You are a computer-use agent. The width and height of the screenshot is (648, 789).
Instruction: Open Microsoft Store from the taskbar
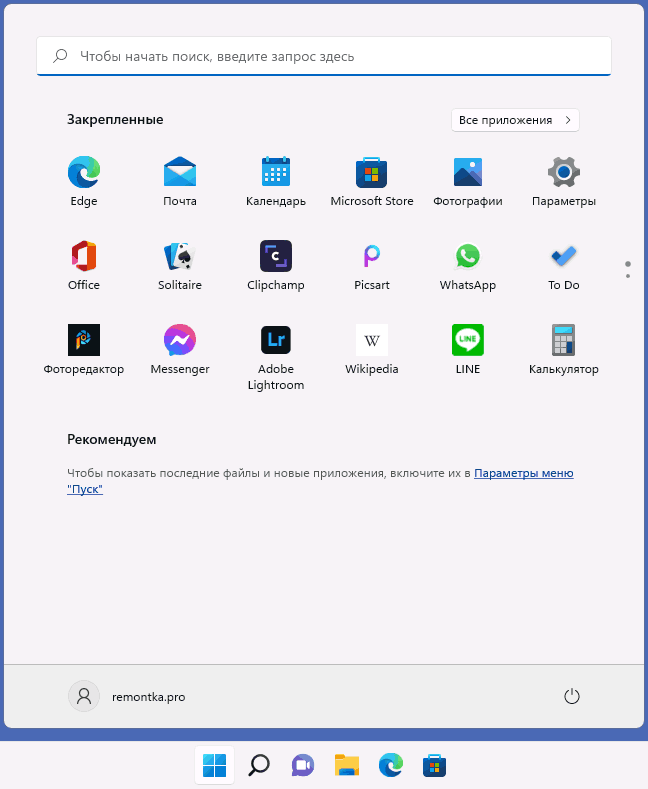pos(435,765)
